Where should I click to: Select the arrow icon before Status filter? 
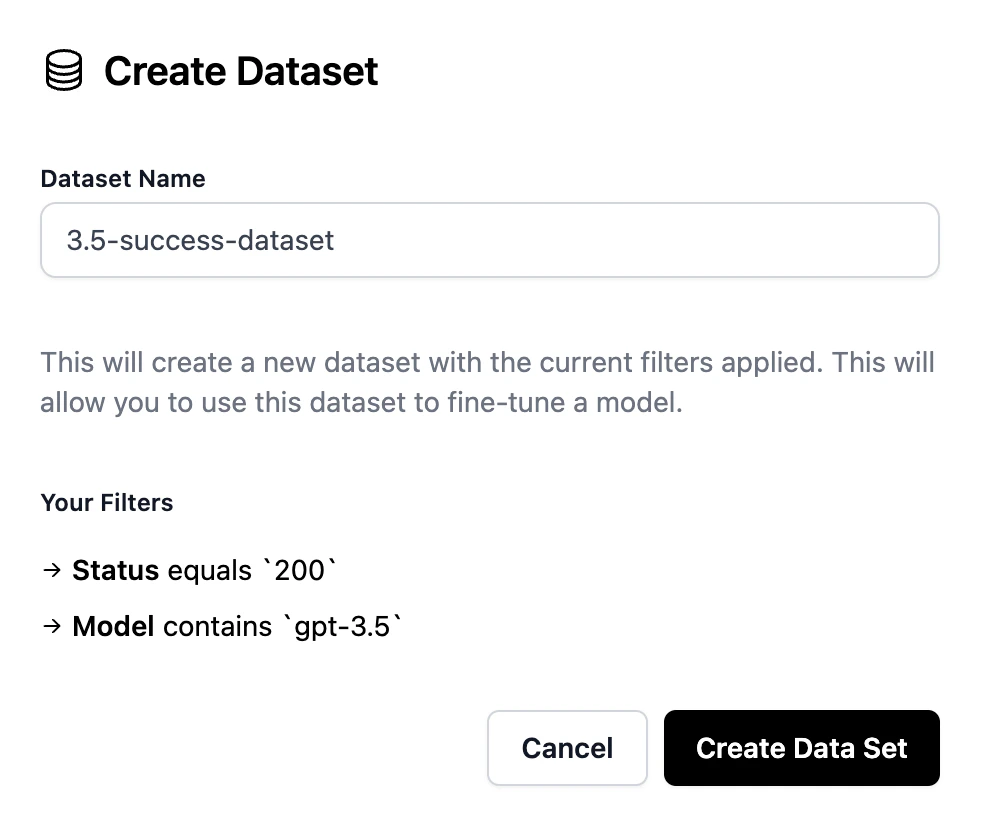51,570
